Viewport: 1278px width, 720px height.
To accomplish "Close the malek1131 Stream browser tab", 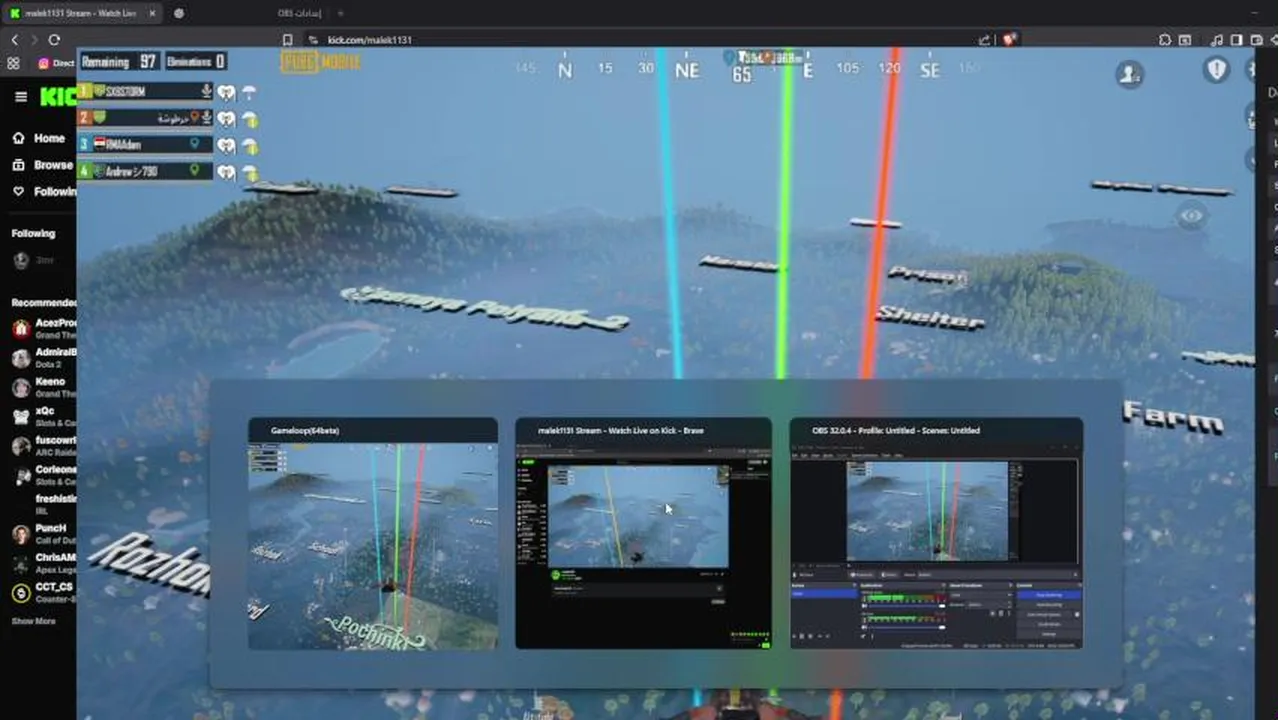I will point(151,13).
